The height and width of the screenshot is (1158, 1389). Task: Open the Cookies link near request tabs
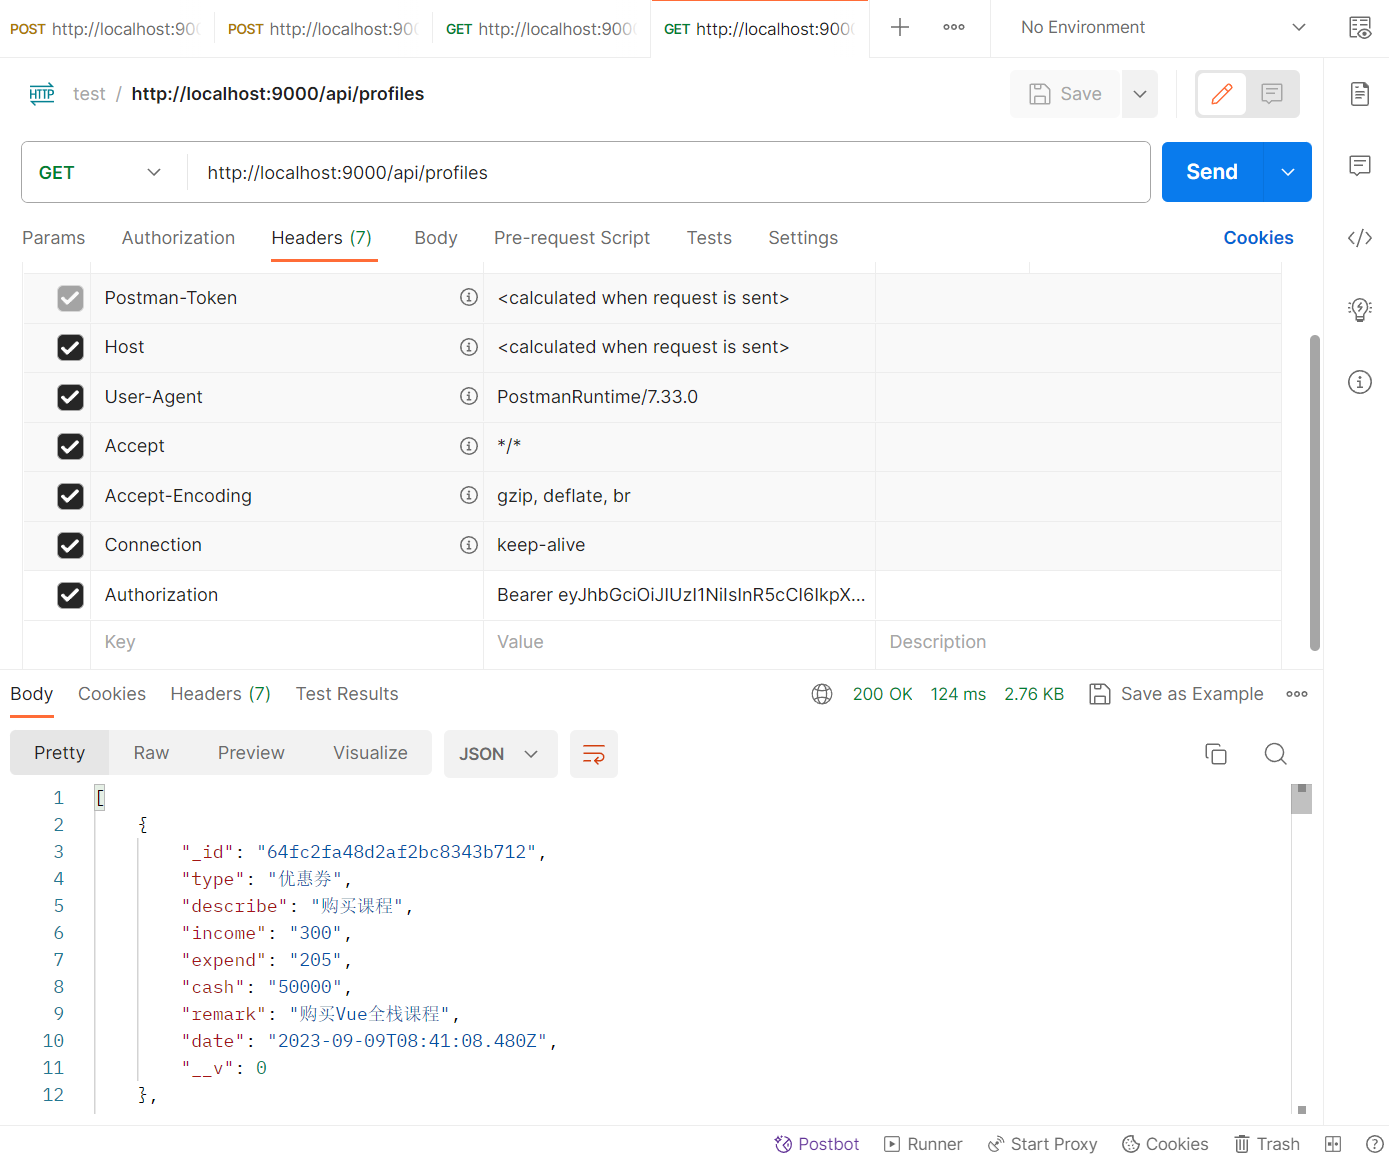1257,238
